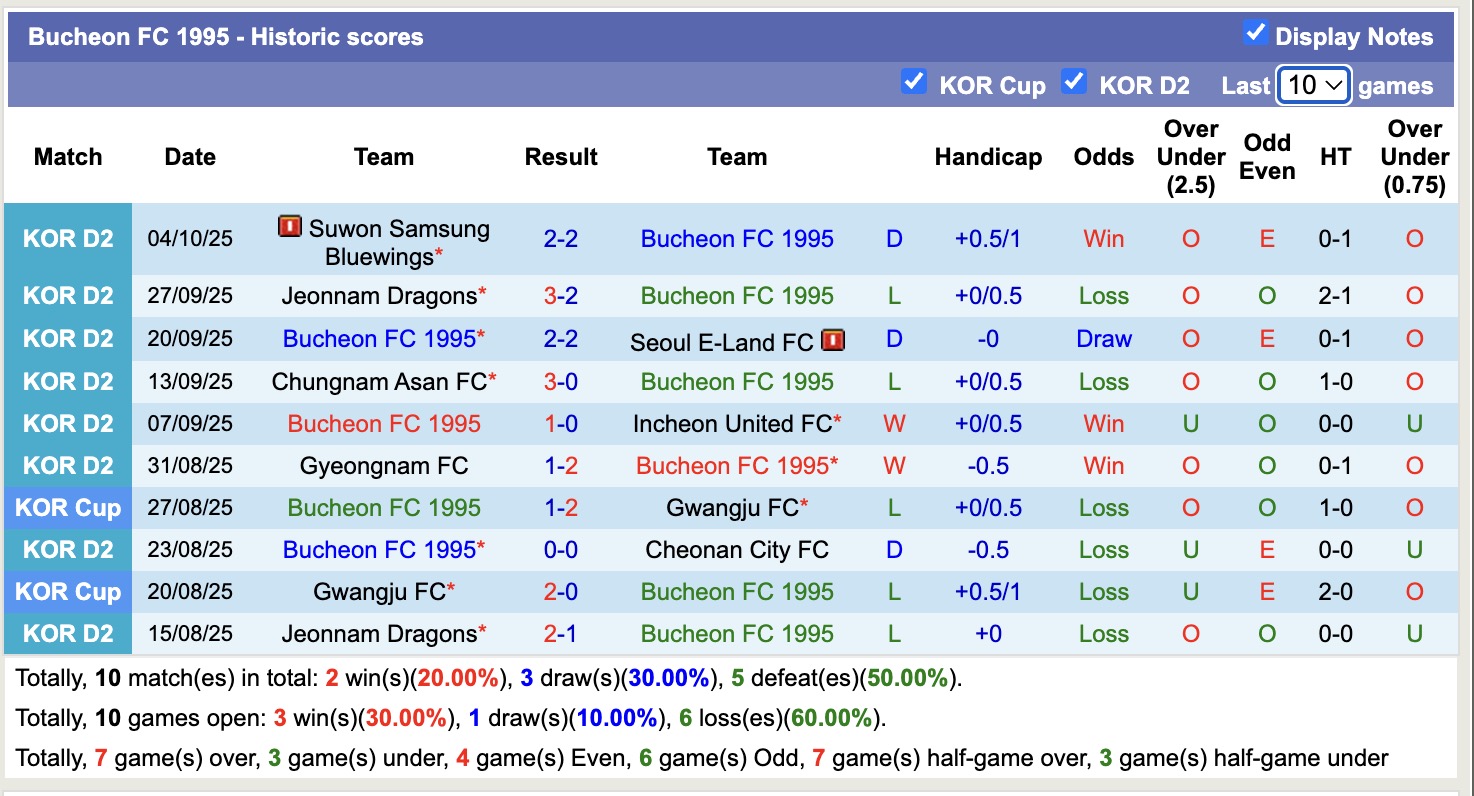
Task: Disable the KOR Cup filter checkbox
Action: coord(914,82)
